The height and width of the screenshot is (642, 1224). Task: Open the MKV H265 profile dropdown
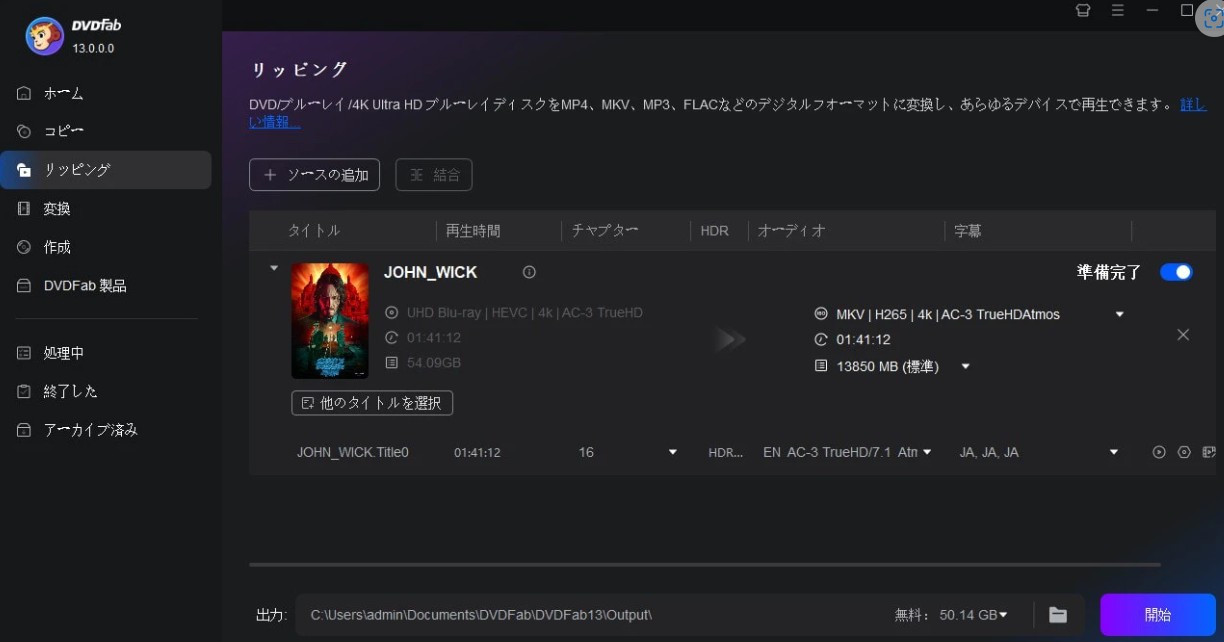[x=1119, y=314]
